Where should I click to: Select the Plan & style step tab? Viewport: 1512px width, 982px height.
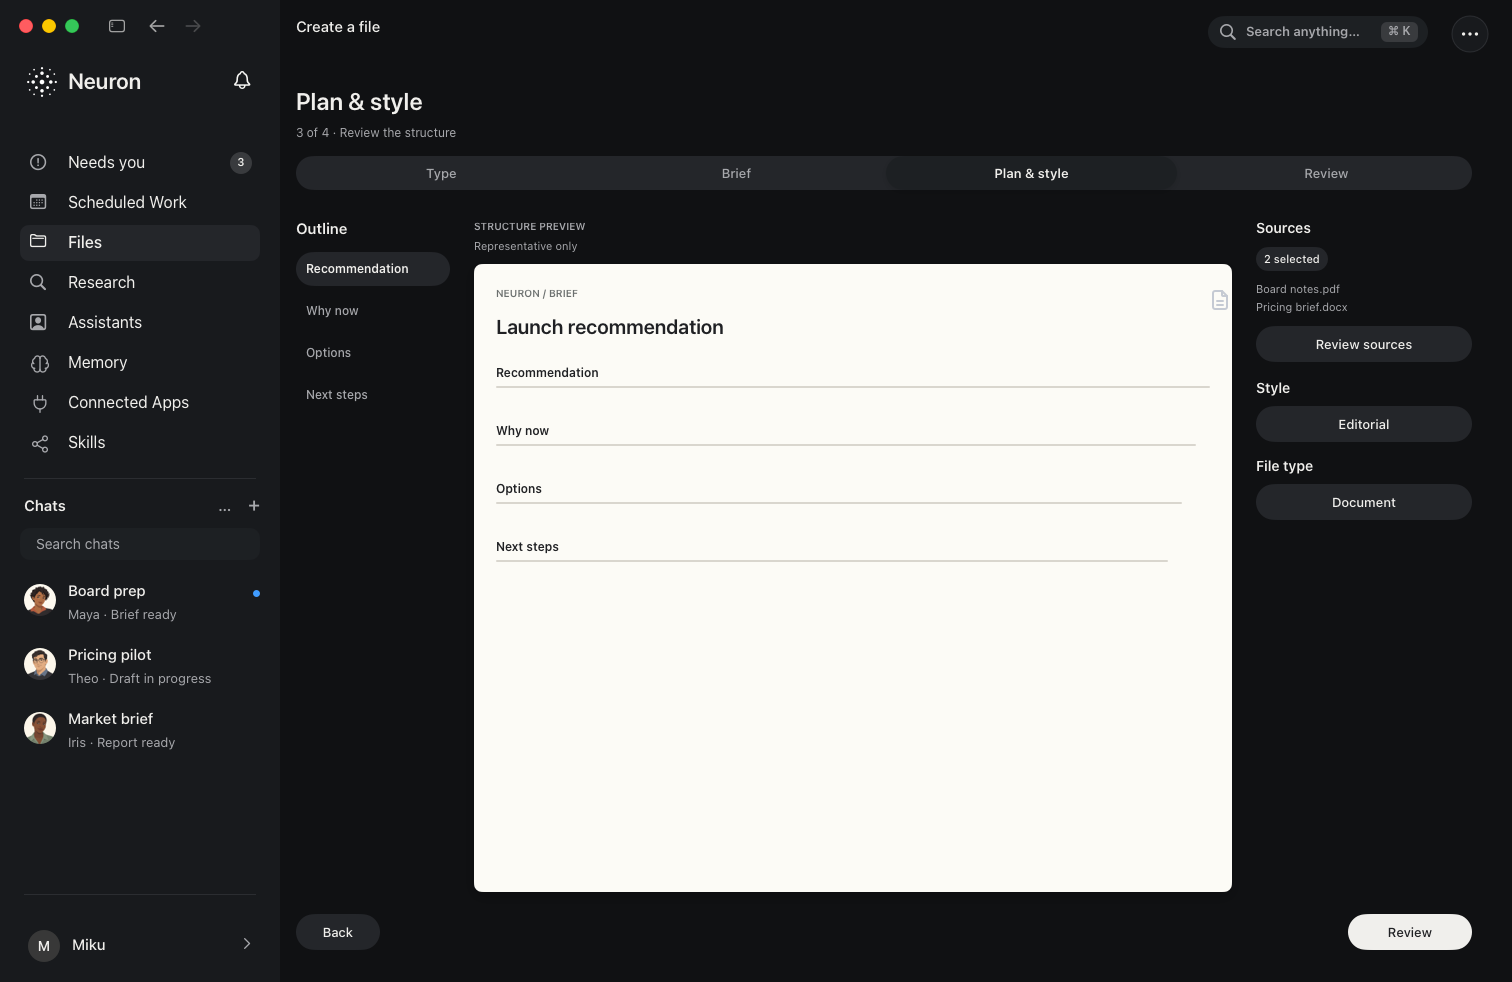pos(1031,173)
